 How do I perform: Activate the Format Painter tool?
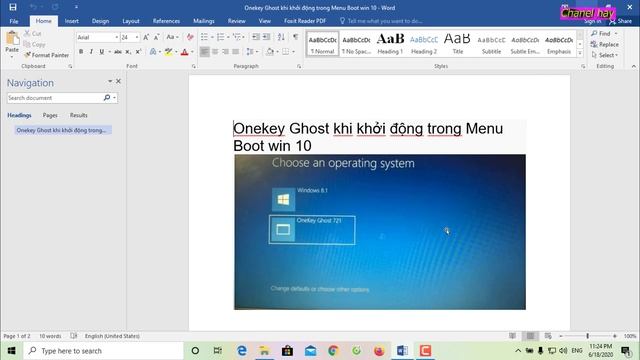click(47, 55)
